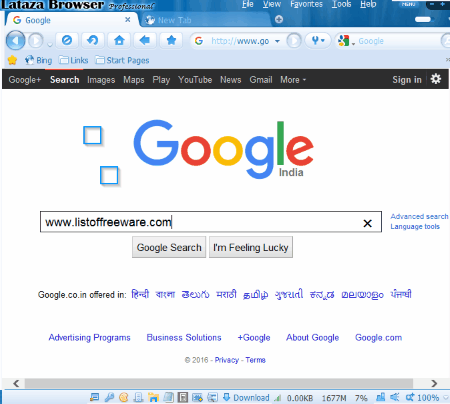450x404 pixels.
Task: Click the Go button next to address bar
Action: click(x=294, y=41)
